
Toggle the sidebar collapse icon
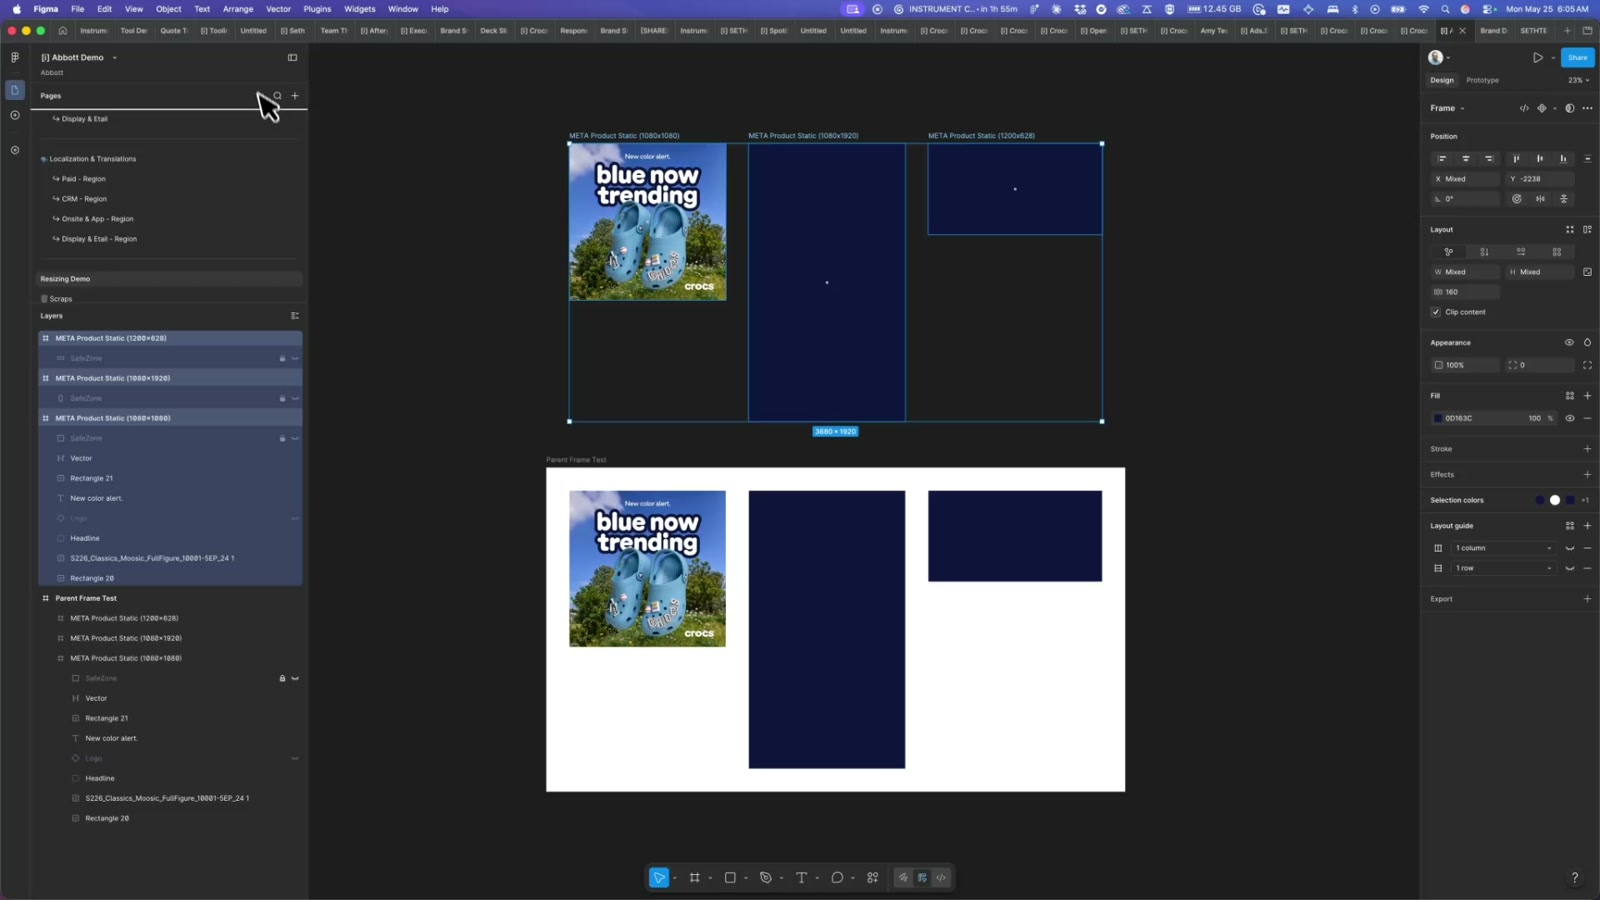click(292, 58)
